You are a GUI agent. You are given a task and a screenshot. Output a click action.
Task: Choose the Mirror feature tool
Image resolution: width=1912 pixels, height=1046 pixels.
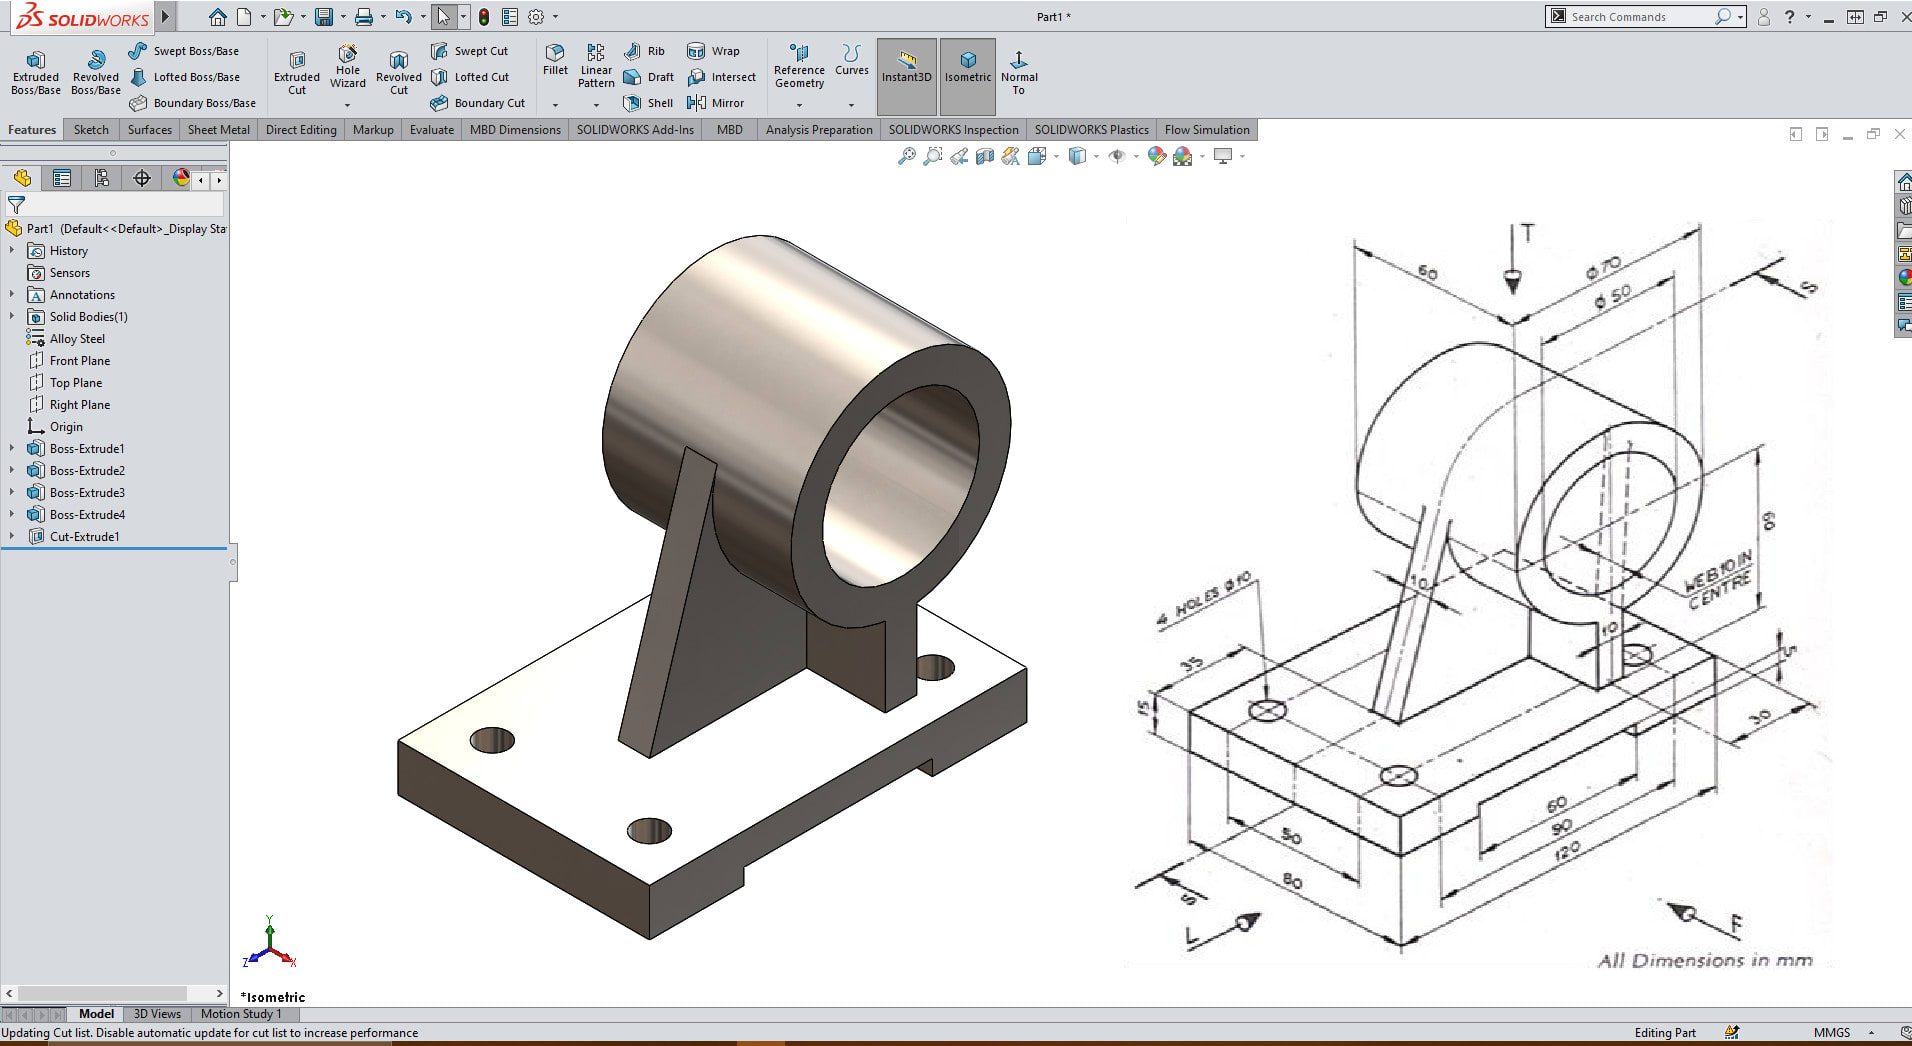point(716,103)
